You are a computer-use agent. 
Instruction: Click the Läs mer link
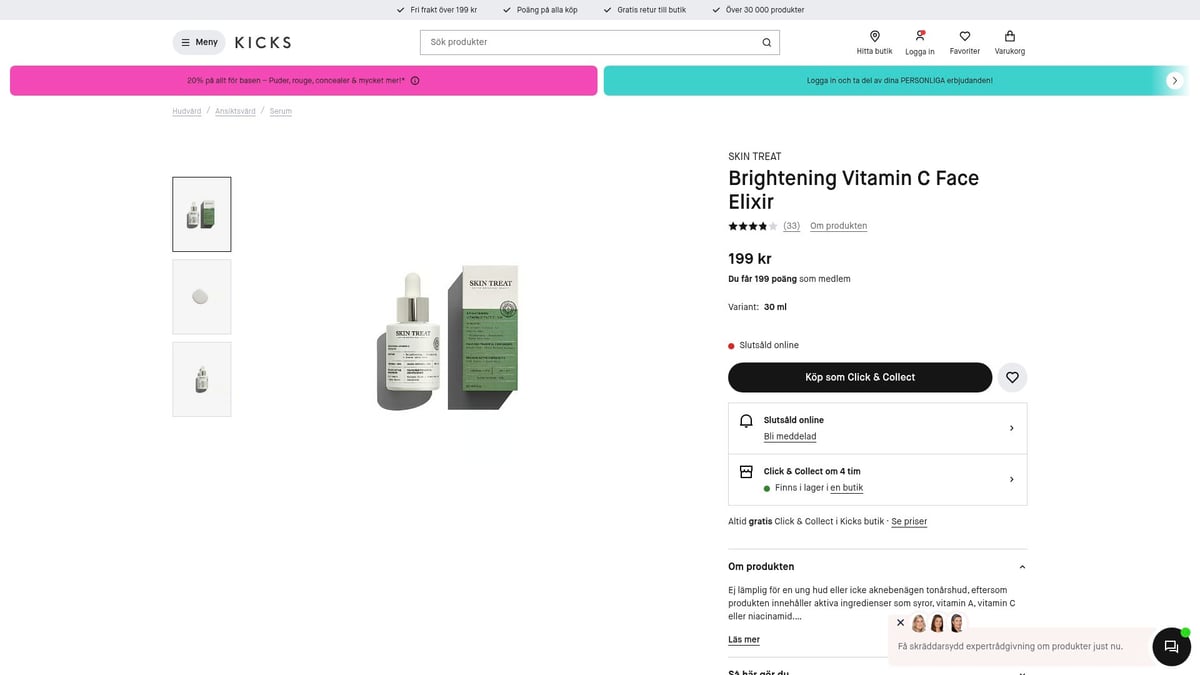click(x=744, y=640)
